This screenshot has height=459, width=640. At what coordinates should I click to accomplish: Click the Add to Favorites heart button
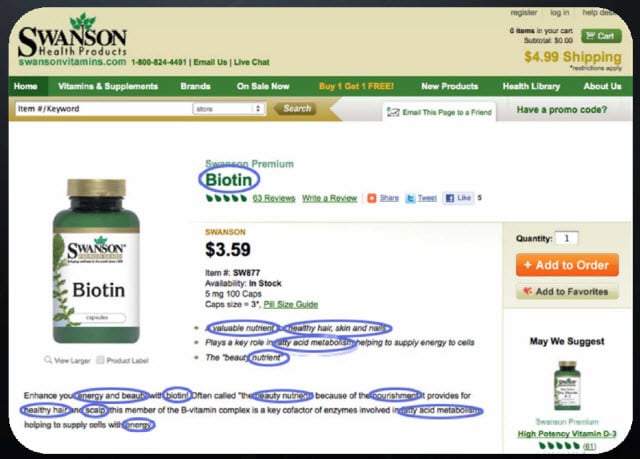567,291
